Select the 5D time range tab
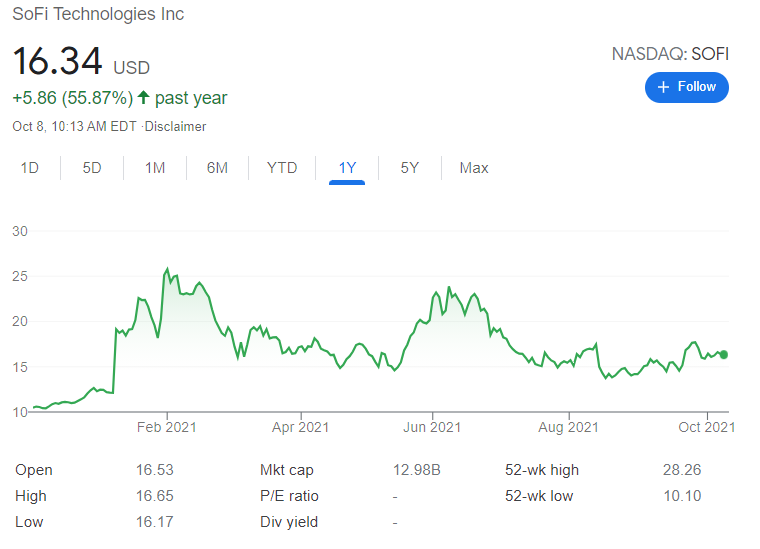The image size is (760, 549). (x=92, y=168)
